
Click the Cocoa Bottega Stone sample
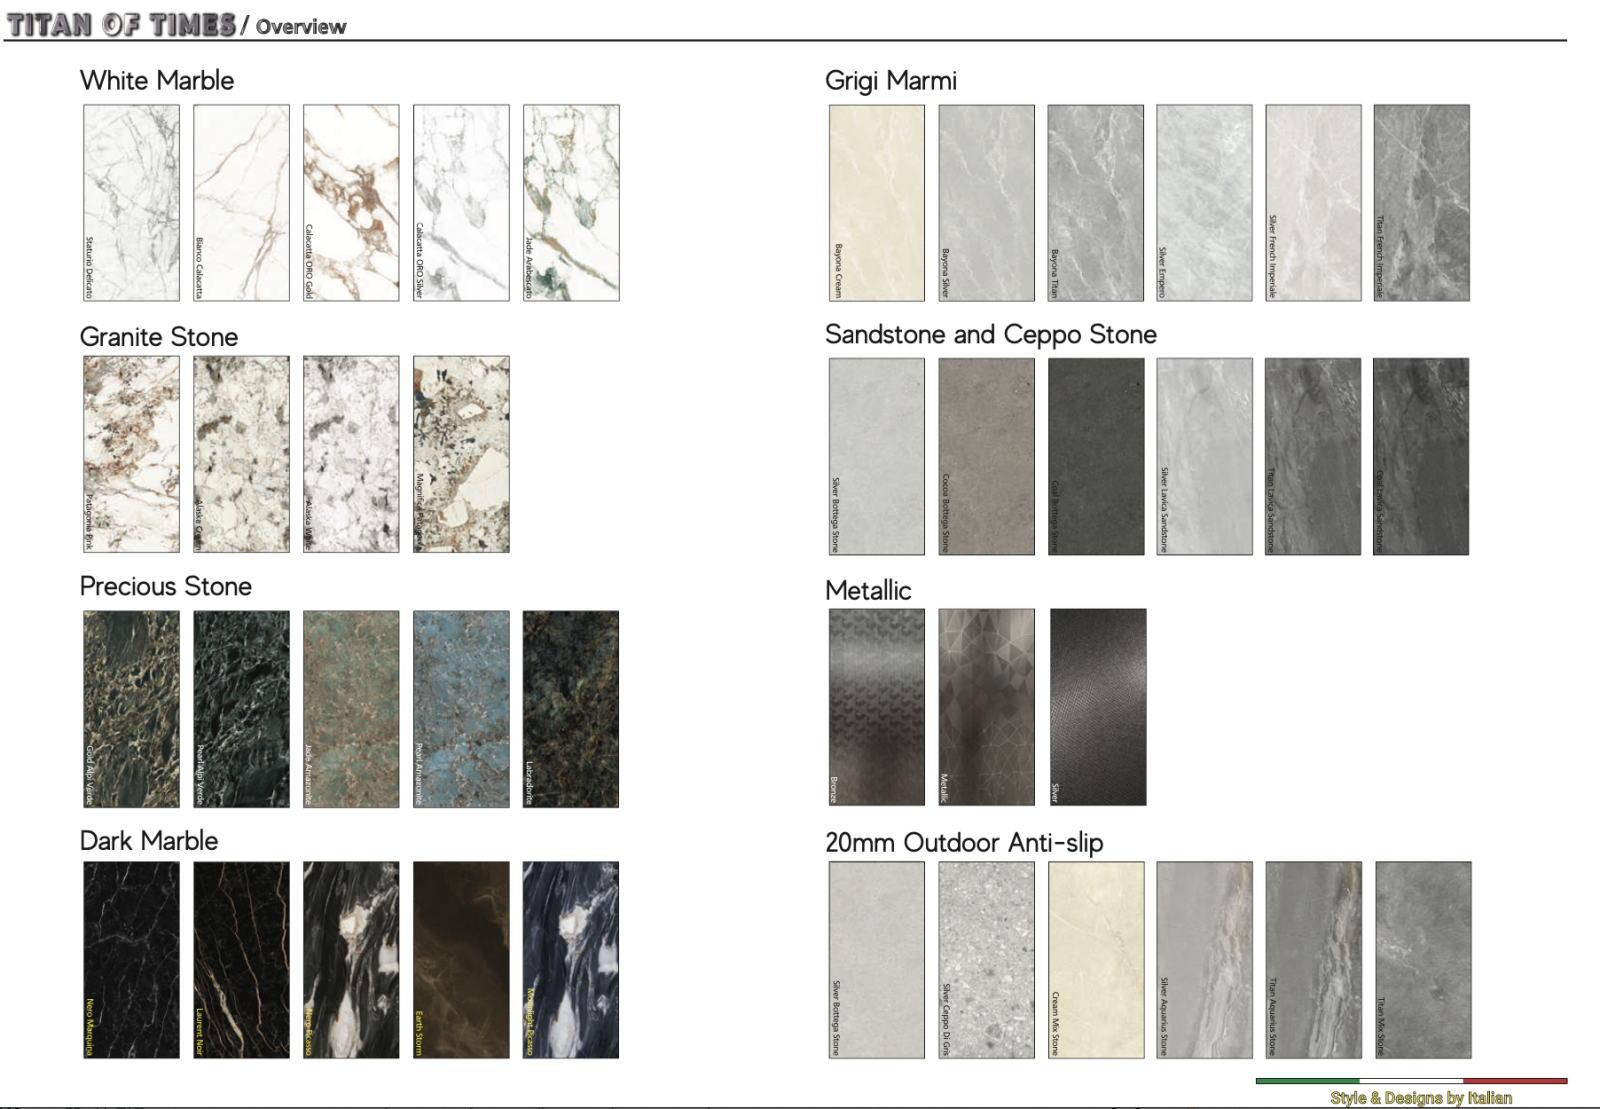[x=986, y=456]
